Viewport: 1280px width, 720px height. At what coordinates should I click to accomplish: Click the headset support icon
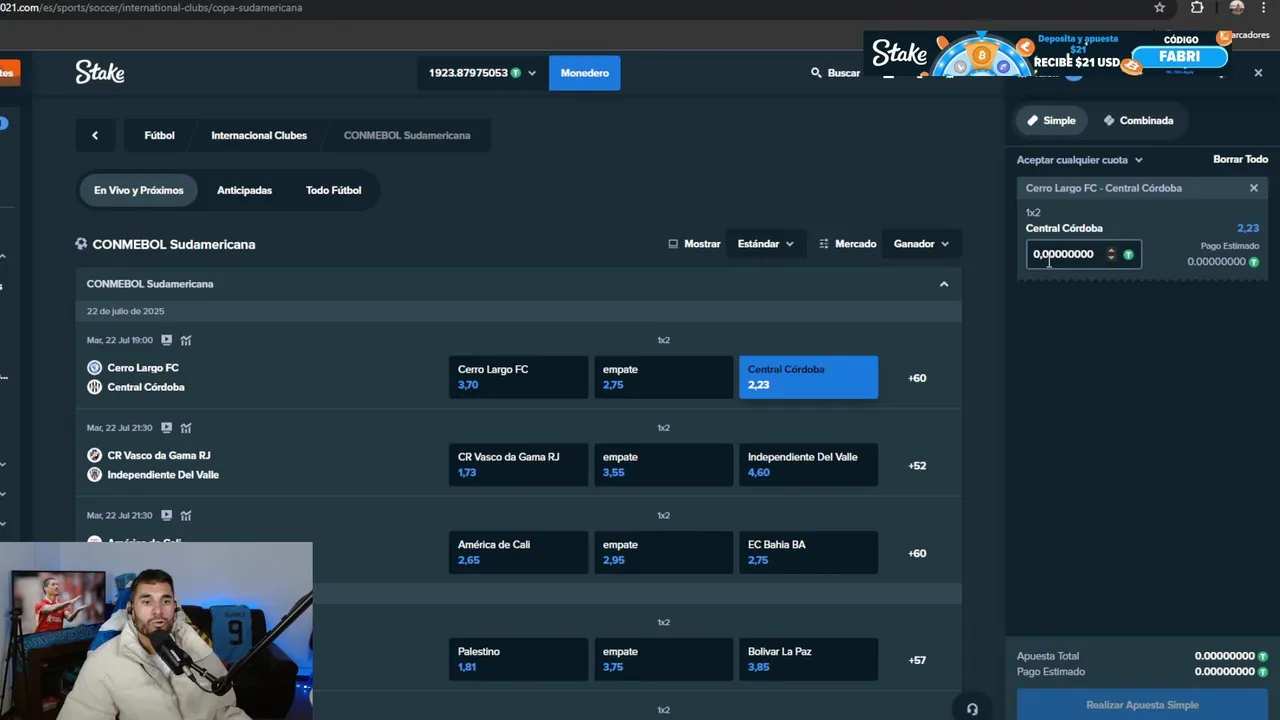pos(972,709)
